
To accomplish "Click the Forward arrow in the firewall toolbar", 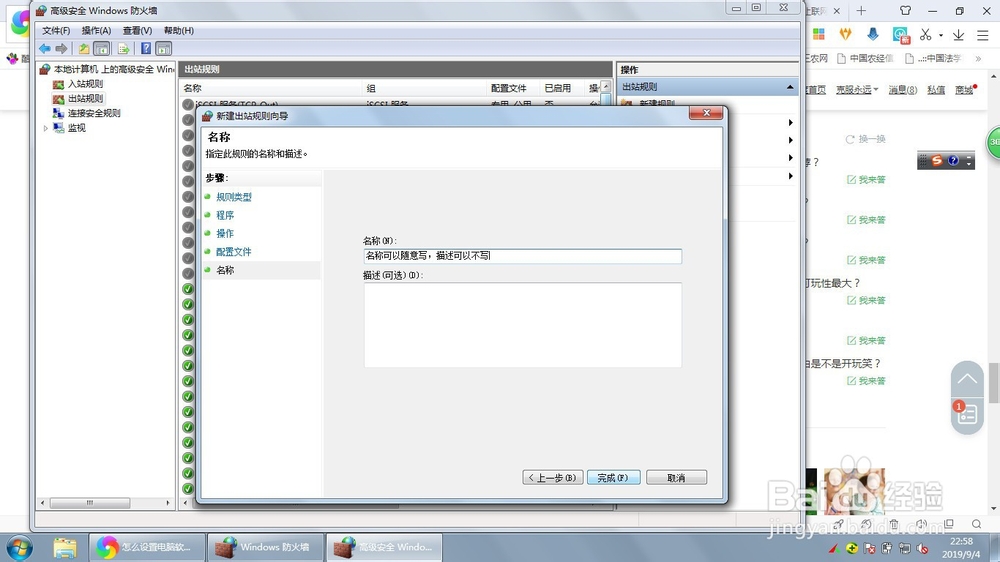I will 61,48.
